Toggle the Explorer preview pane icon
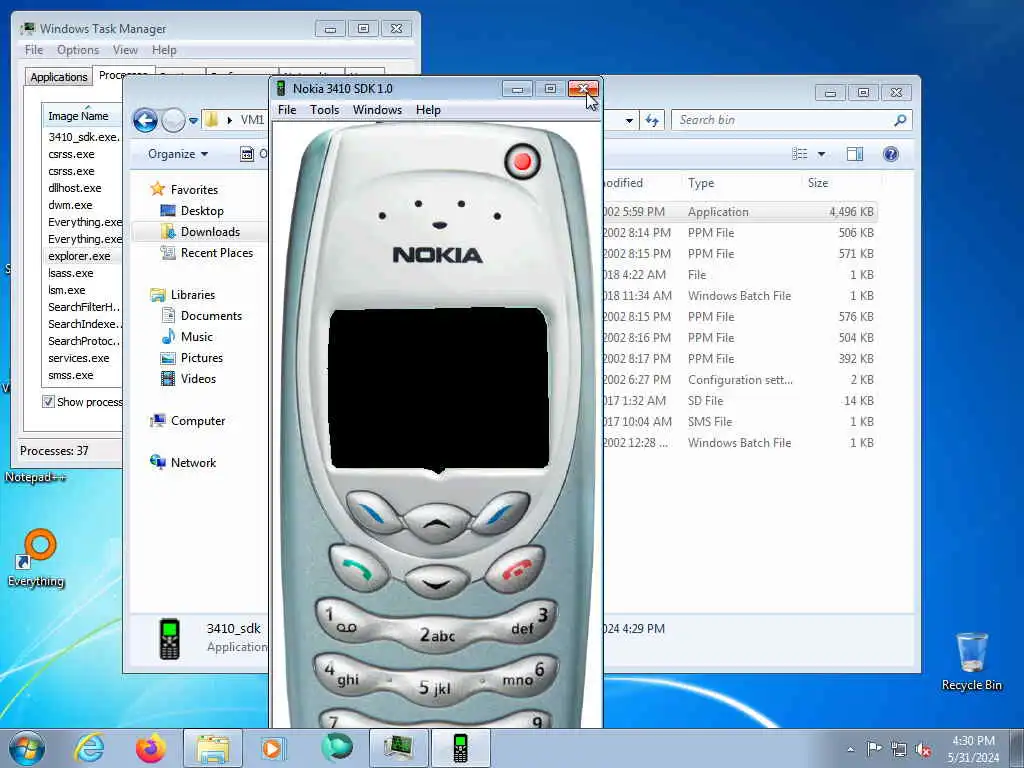This screenshot has height=768, width=1024. (855, 153)
